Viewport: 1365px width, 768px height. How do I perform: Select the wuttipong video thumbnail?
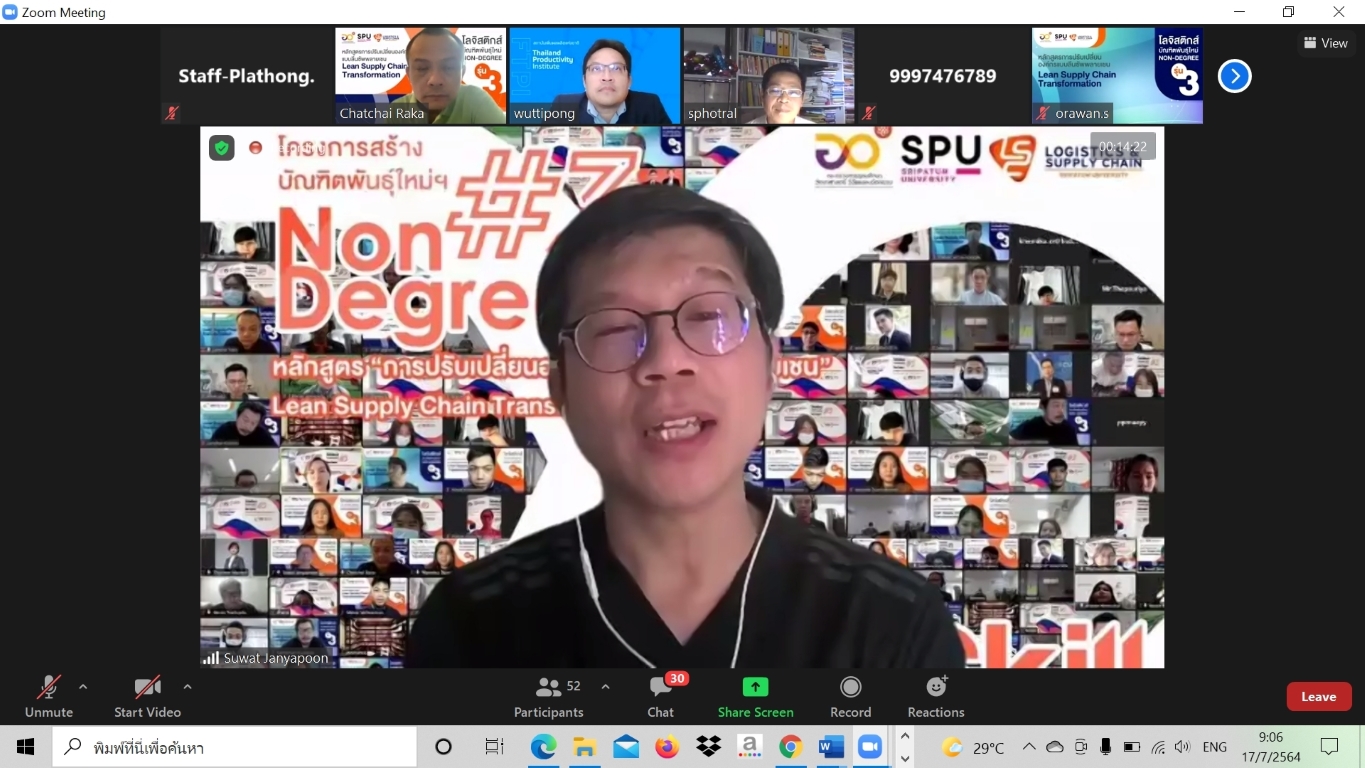pyautogui.click(x=594, y=76)
